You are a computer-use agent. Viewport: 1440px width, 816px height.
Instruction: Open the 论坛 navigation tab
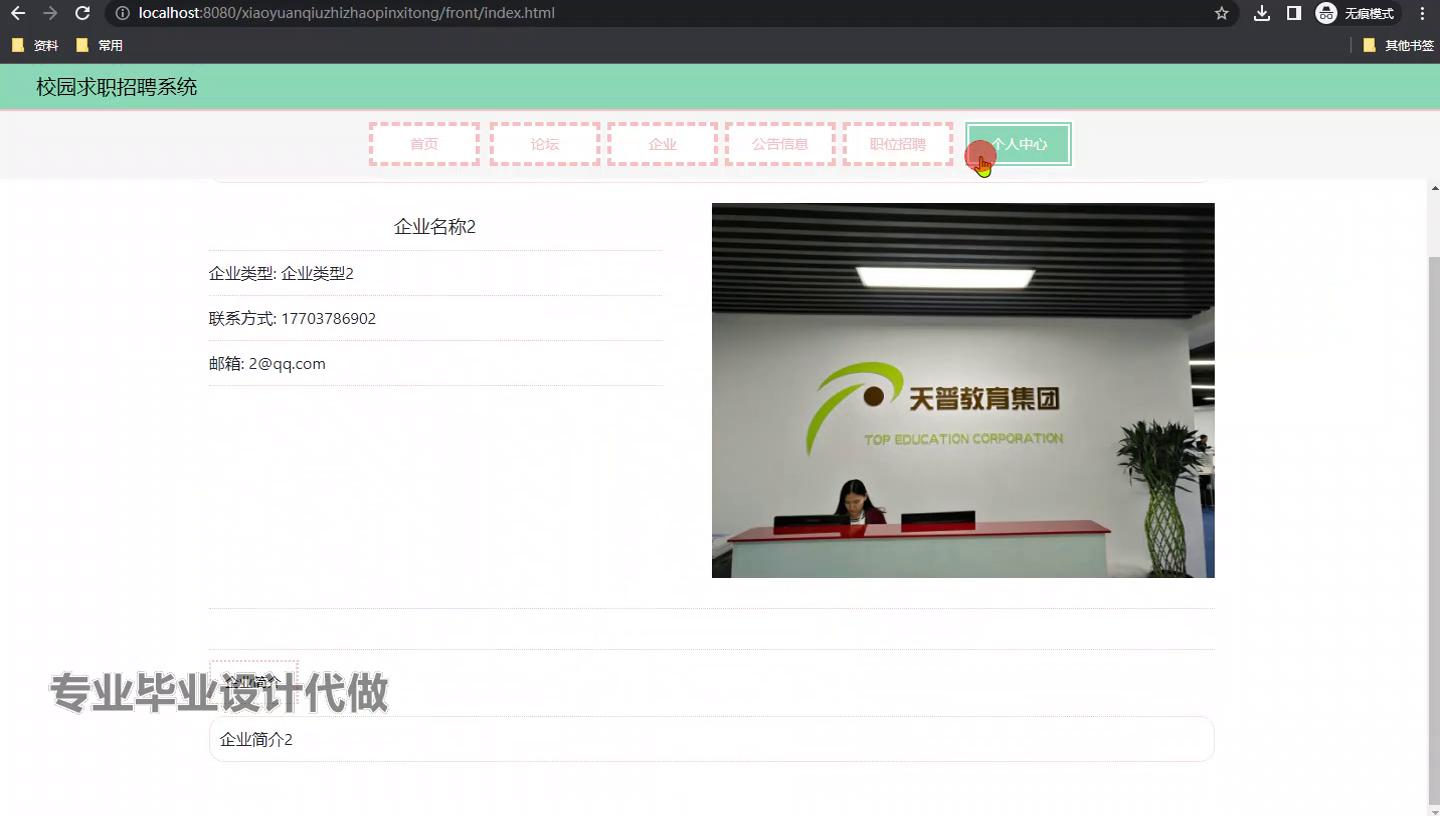click(545, 144)
